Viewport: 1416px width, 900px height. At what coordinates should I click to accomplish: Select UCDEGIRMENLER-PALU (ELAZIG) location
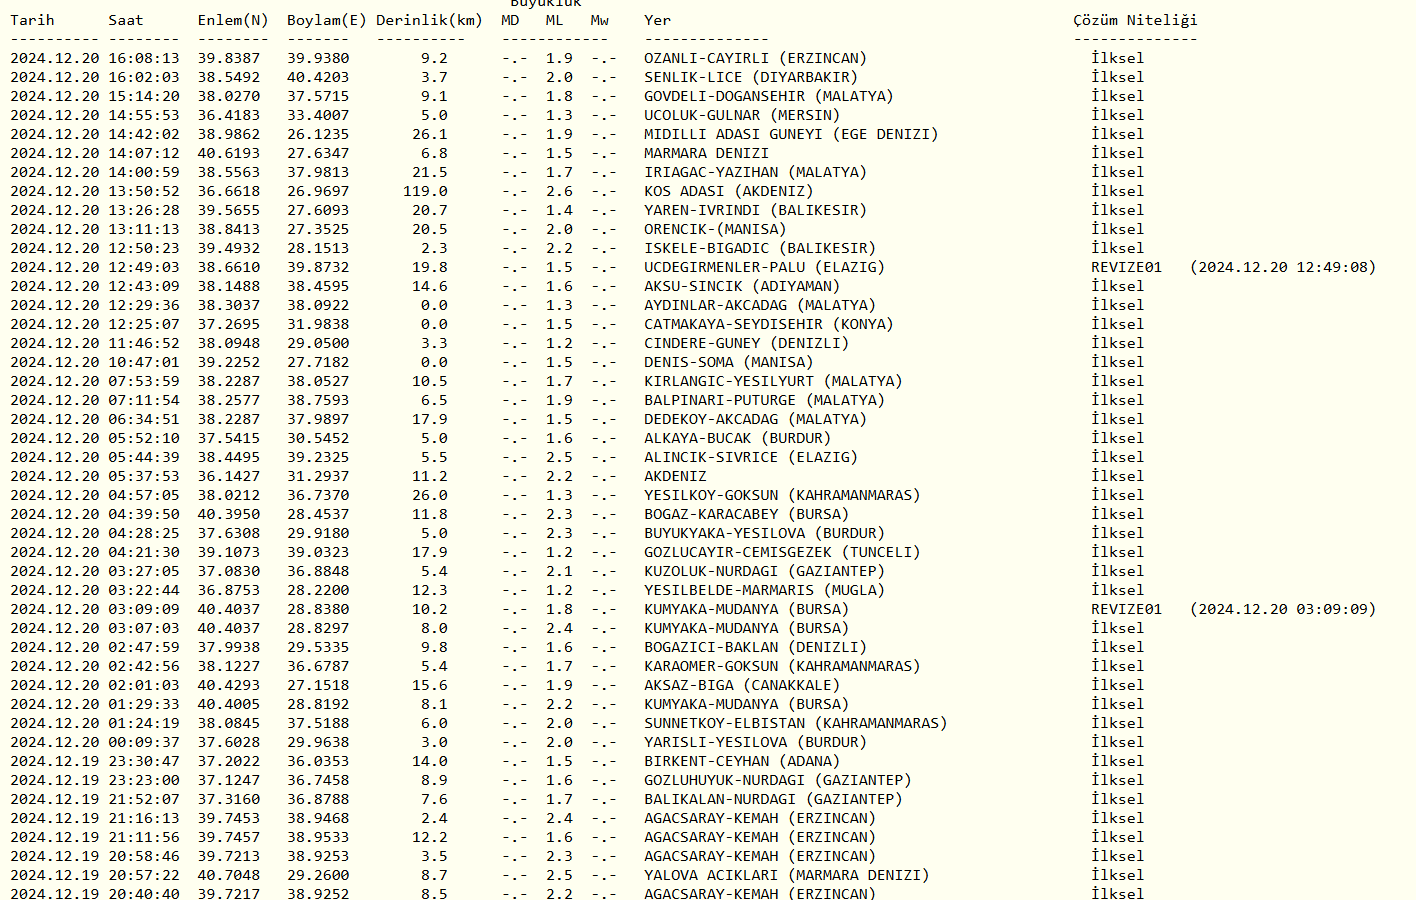[x=764, y=267]
